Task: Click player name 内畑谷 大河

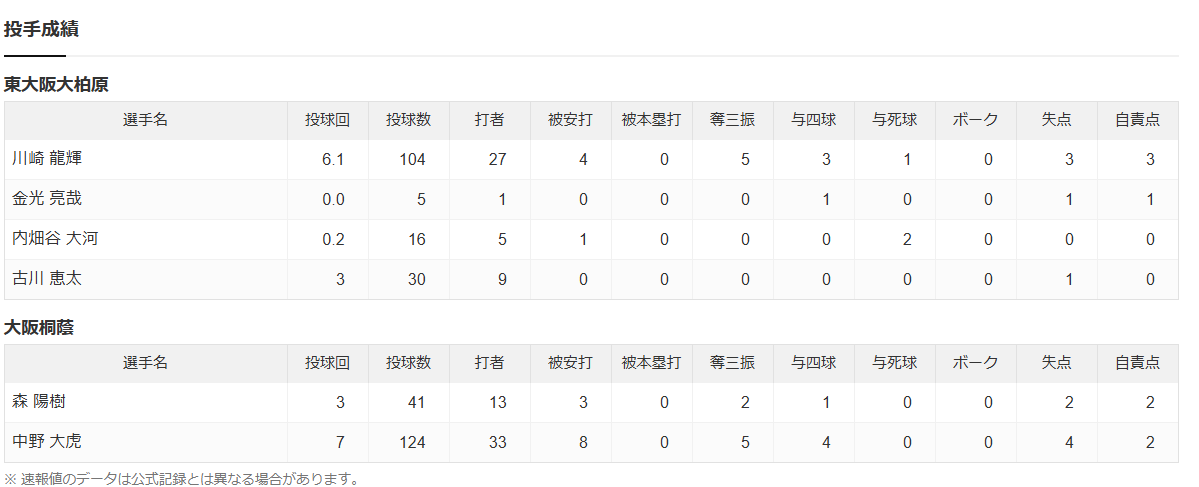Action: [x=55, y=239]
